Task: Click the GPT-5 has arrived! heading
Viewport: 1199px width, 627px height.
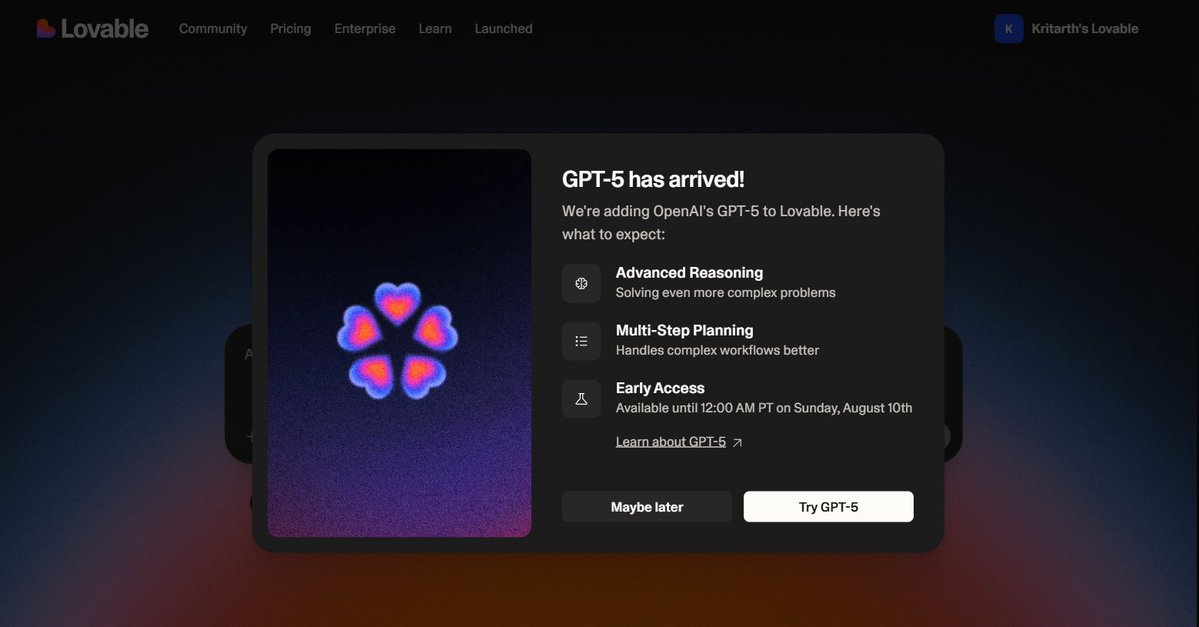Action: tap(653, 179)
